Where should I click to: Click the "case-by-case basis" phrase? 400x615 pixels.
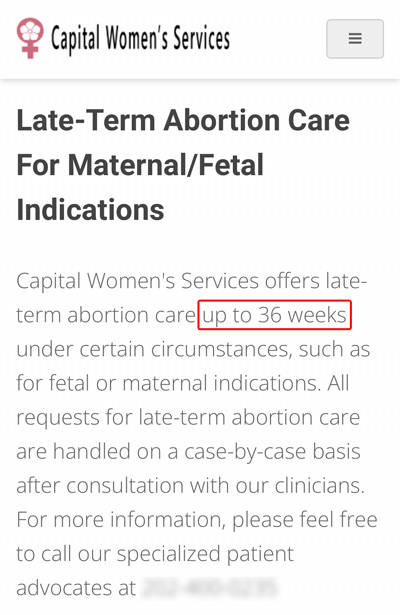[272, 451]
